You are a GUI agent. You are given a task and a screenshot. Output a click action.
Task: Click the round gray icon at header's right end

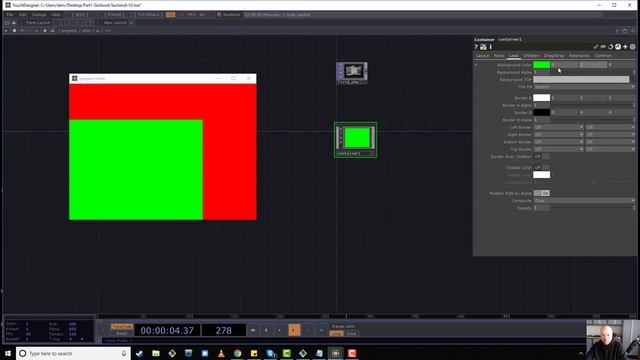(633, 47)
